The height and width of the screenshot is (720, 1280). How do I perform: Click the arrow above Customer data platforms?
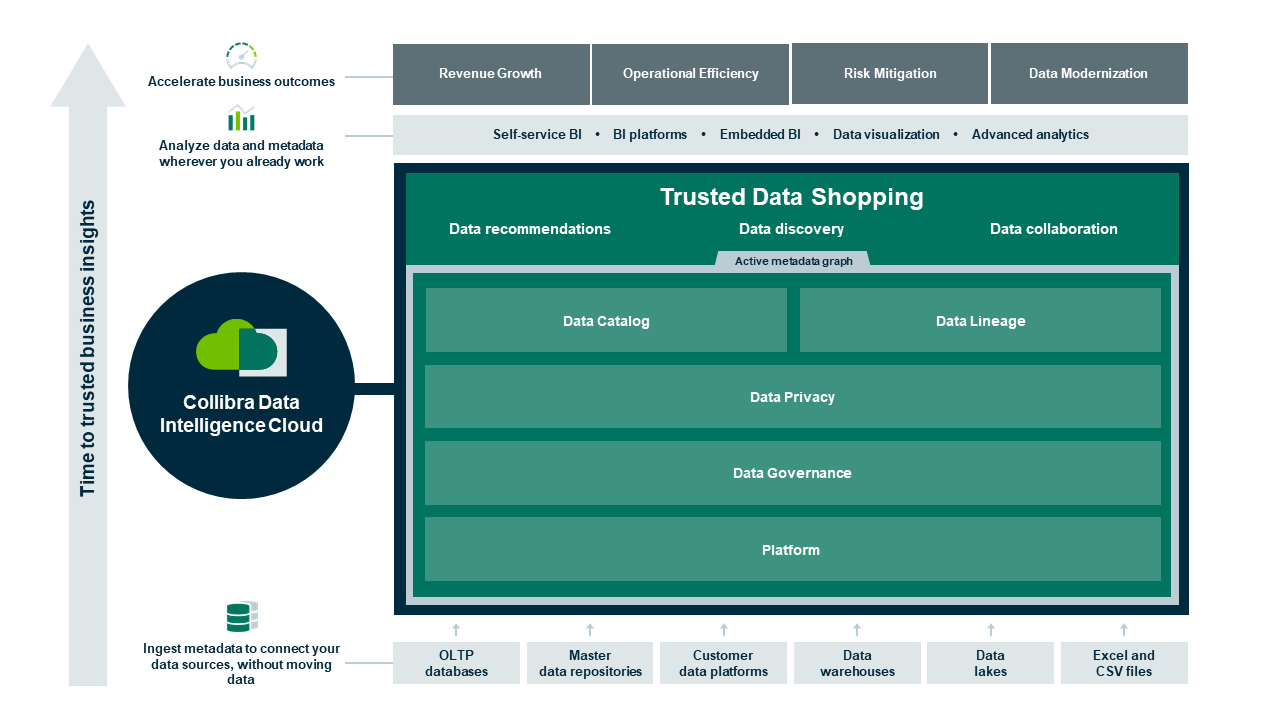point(723,630)
